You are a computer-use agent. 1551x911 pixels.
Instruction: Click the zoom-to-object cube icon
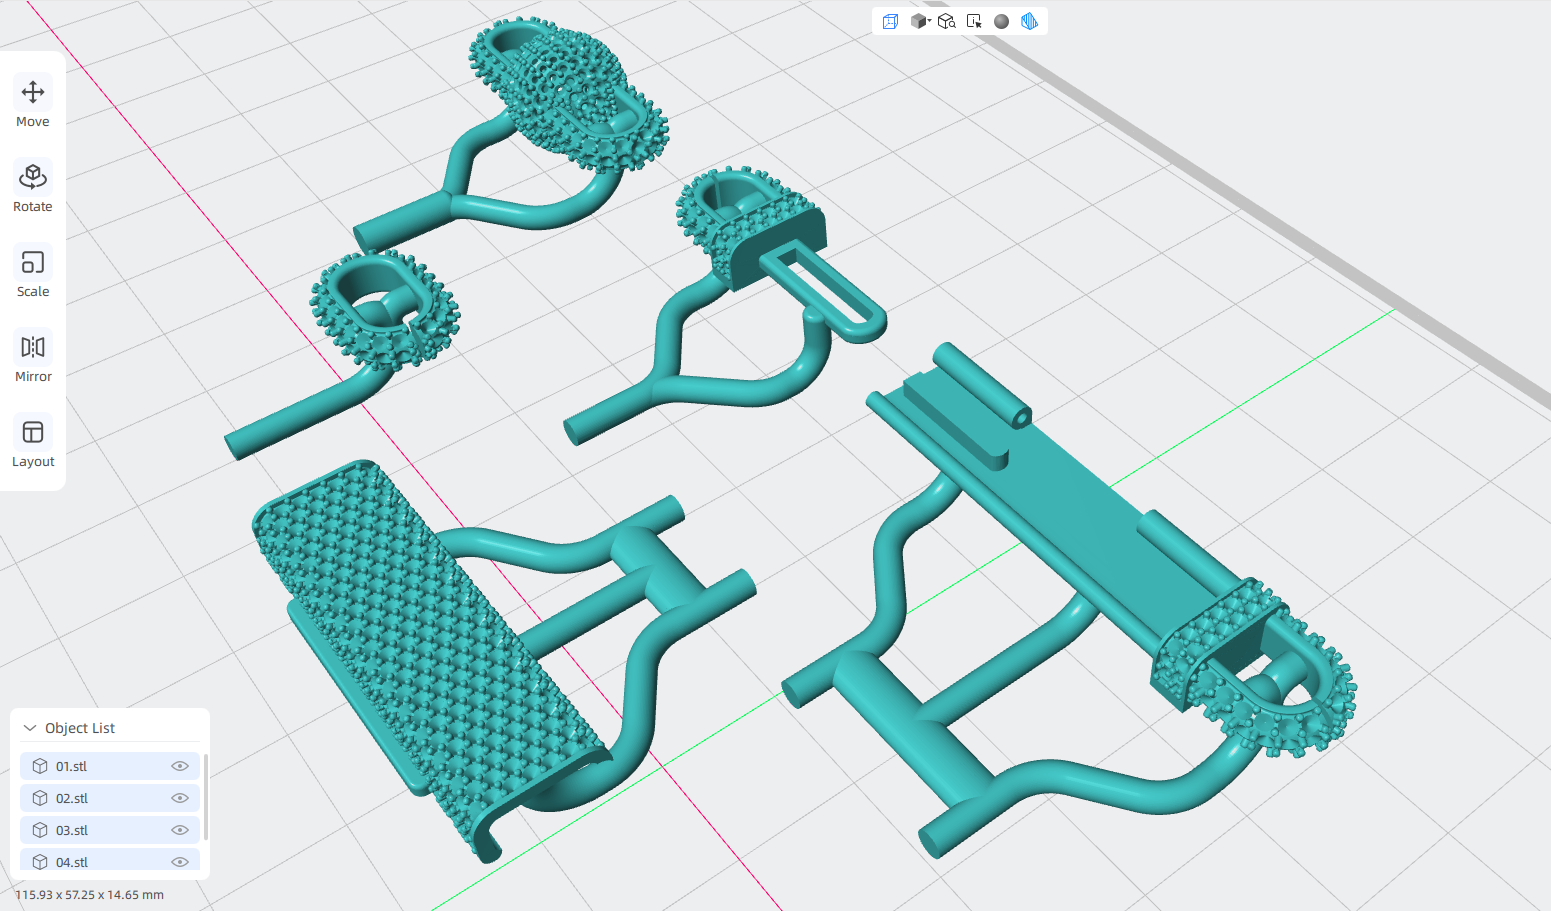(x=946, y=21)
